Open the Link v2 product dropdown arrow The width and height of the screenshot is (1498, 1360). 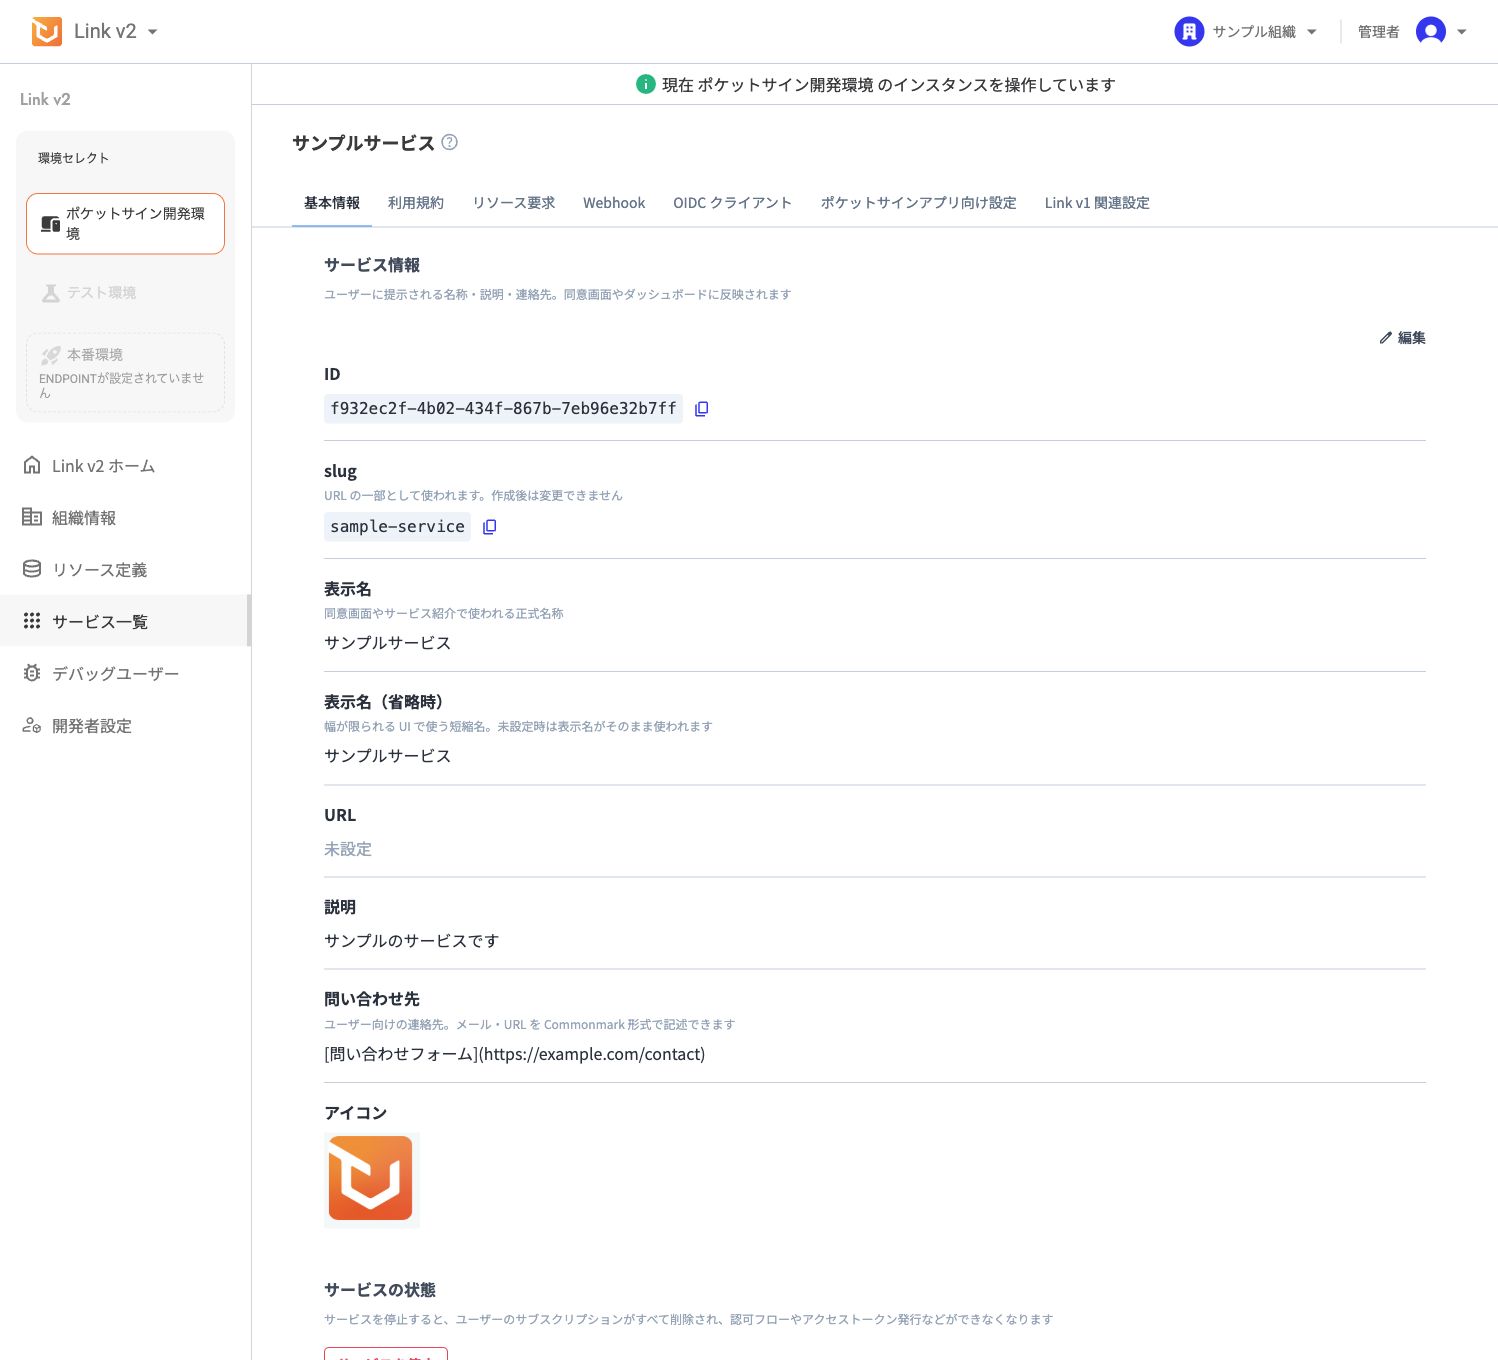tap(153, 32)
